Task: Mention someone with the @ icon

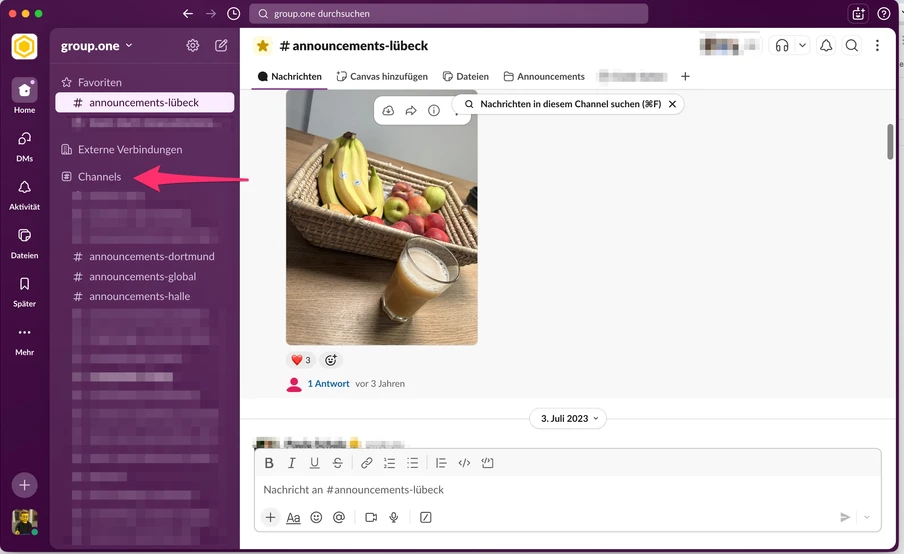Action: (339, 517)
